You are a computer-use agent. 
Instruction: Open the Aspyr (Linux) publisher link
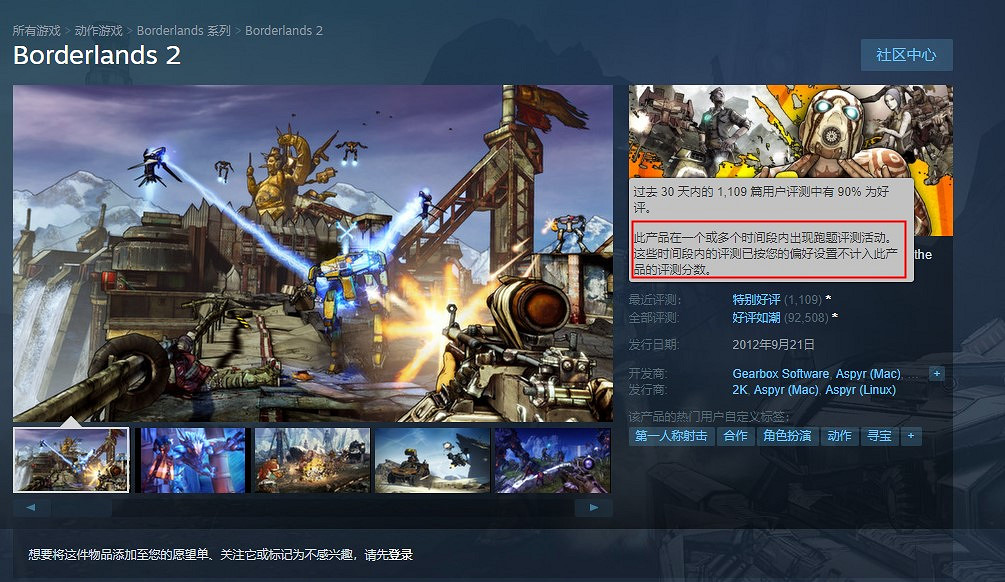861,389
